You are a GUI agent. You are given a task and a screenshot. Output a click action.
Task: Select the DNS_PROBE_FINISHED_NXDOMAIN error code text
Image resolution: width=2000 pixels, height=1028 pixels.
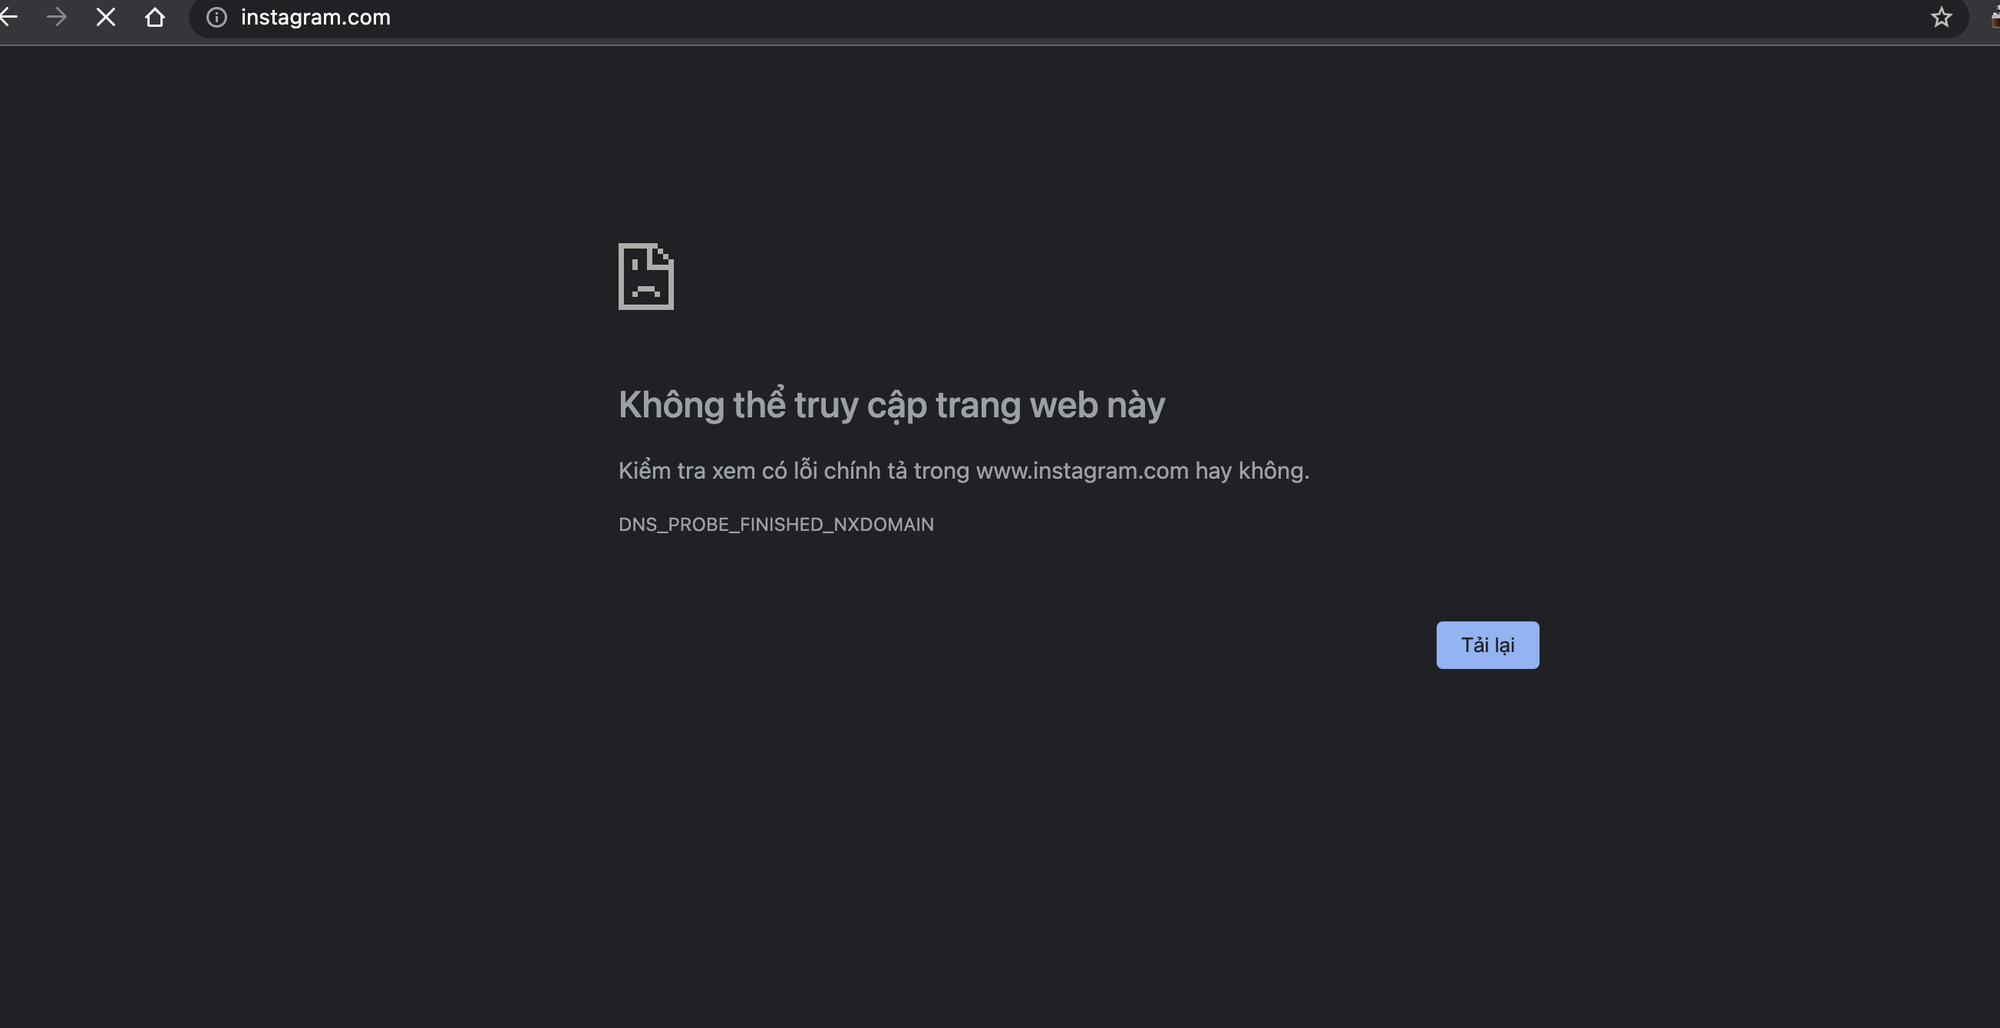[x=776, y=524]
